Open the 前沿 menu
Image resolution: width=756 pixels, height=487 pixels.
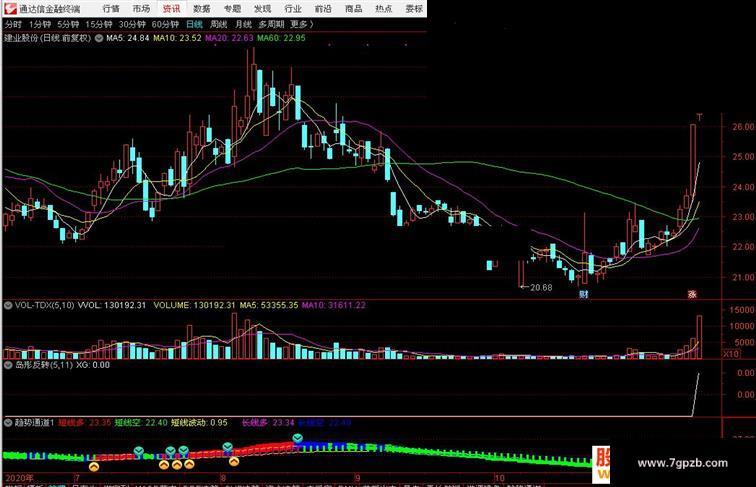323,9
